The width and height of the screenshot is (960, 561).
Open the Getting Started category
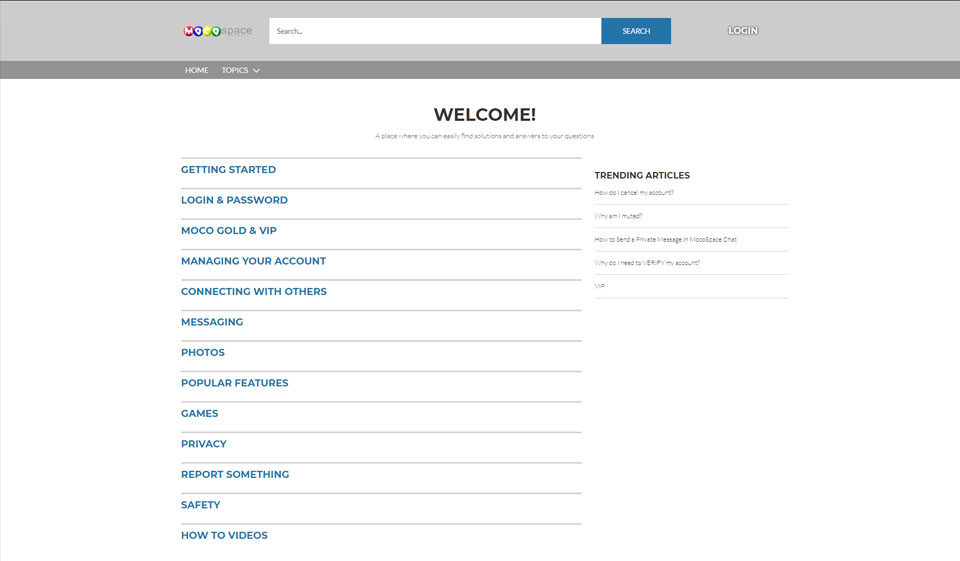[228, 170]
